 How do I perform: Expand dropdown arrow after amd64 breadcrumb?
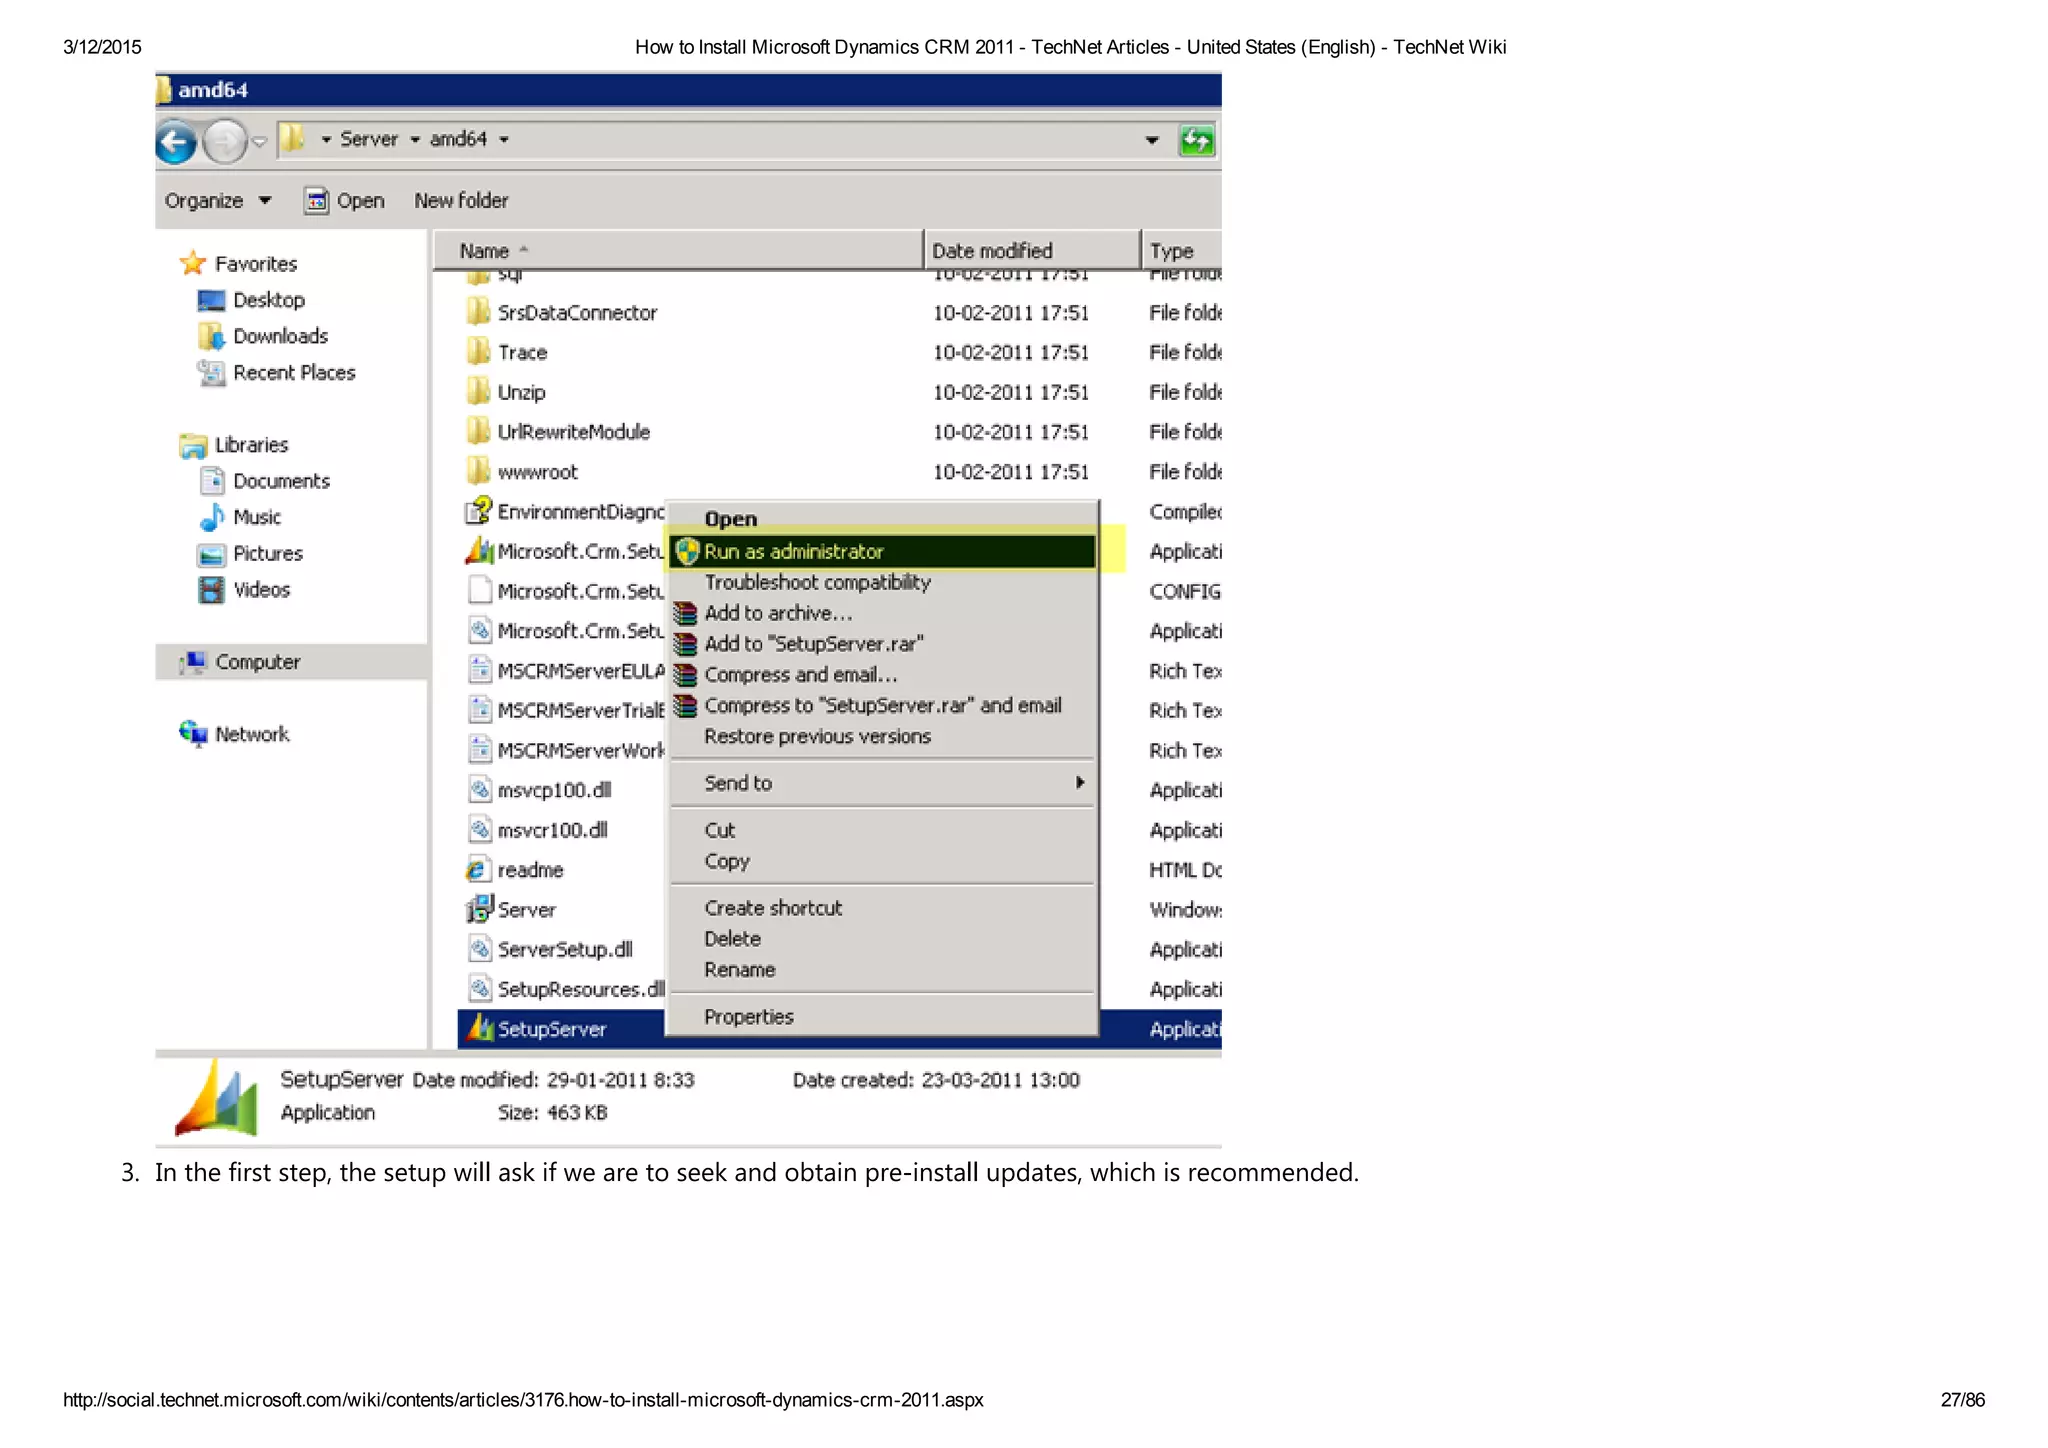504,140
